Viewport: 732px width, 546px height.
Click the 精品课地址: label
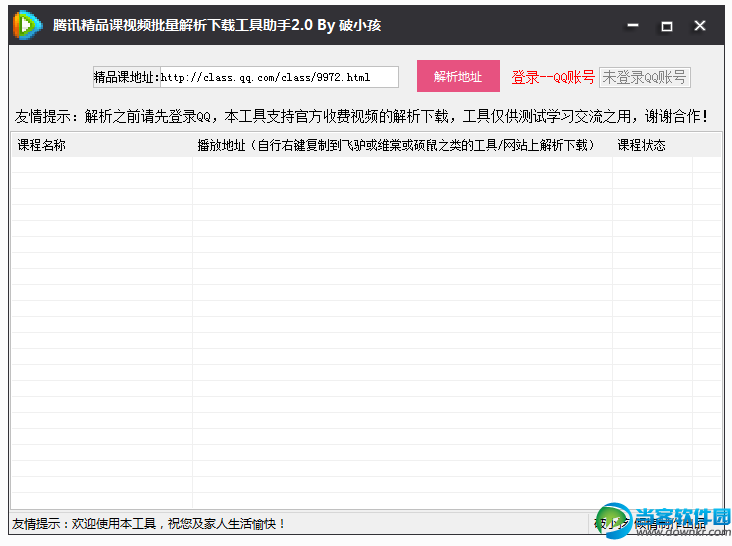(x=127, y=77)
